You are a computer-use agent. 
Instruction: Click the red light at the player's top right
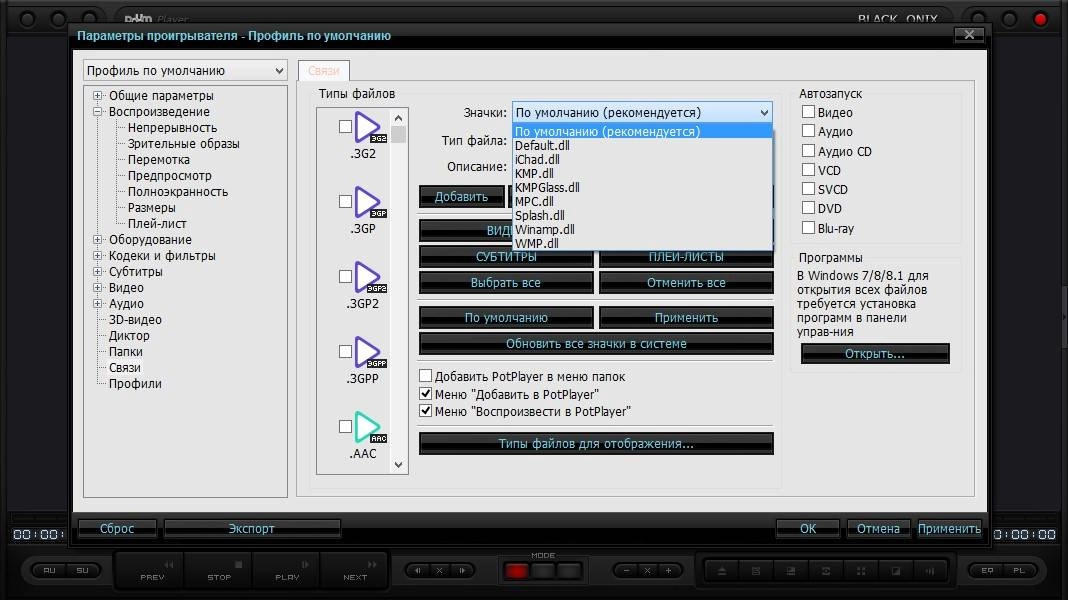click(x=1040, y=19)
